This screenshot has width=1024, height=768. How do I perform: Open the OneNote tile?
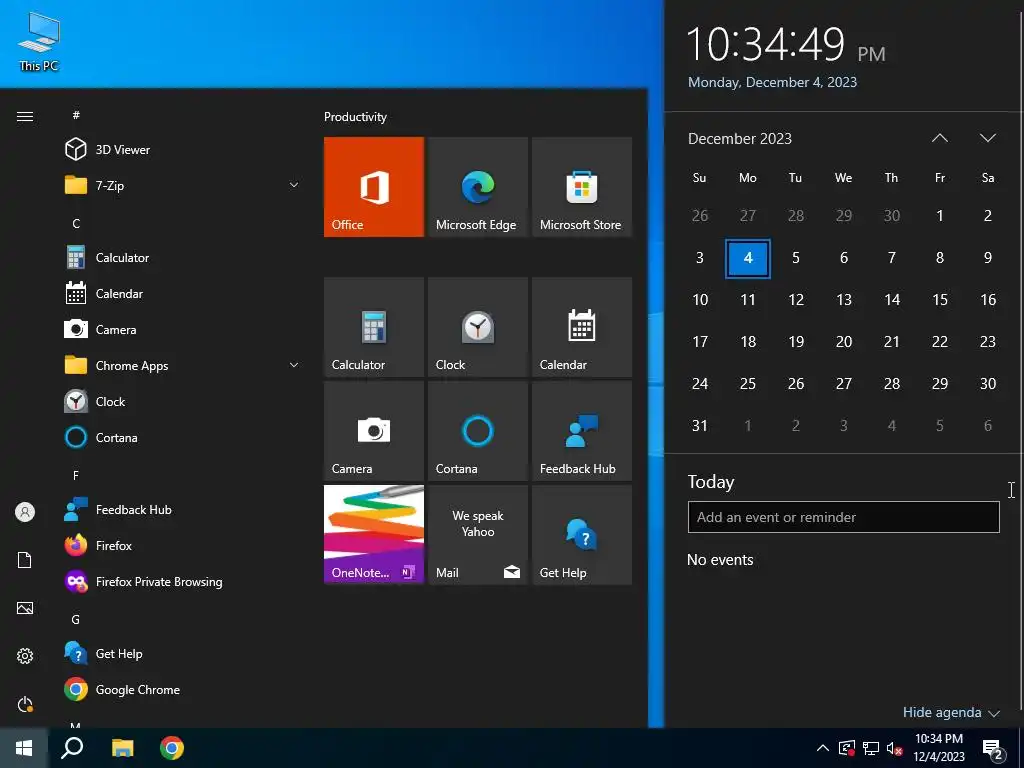[x=374, y=535]
